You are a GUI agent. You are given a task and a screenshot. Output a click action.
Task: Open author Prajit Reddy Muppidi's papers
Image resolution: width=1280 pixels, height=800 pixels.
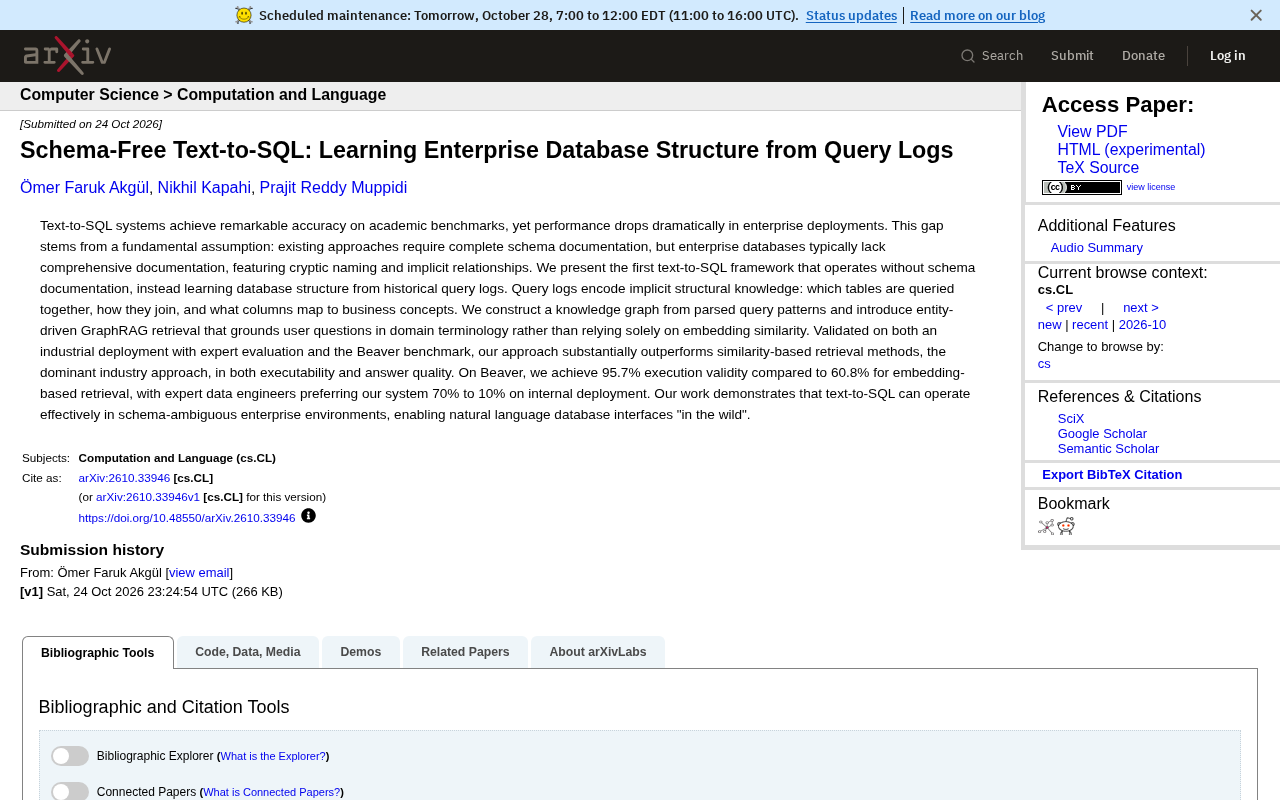333,188
